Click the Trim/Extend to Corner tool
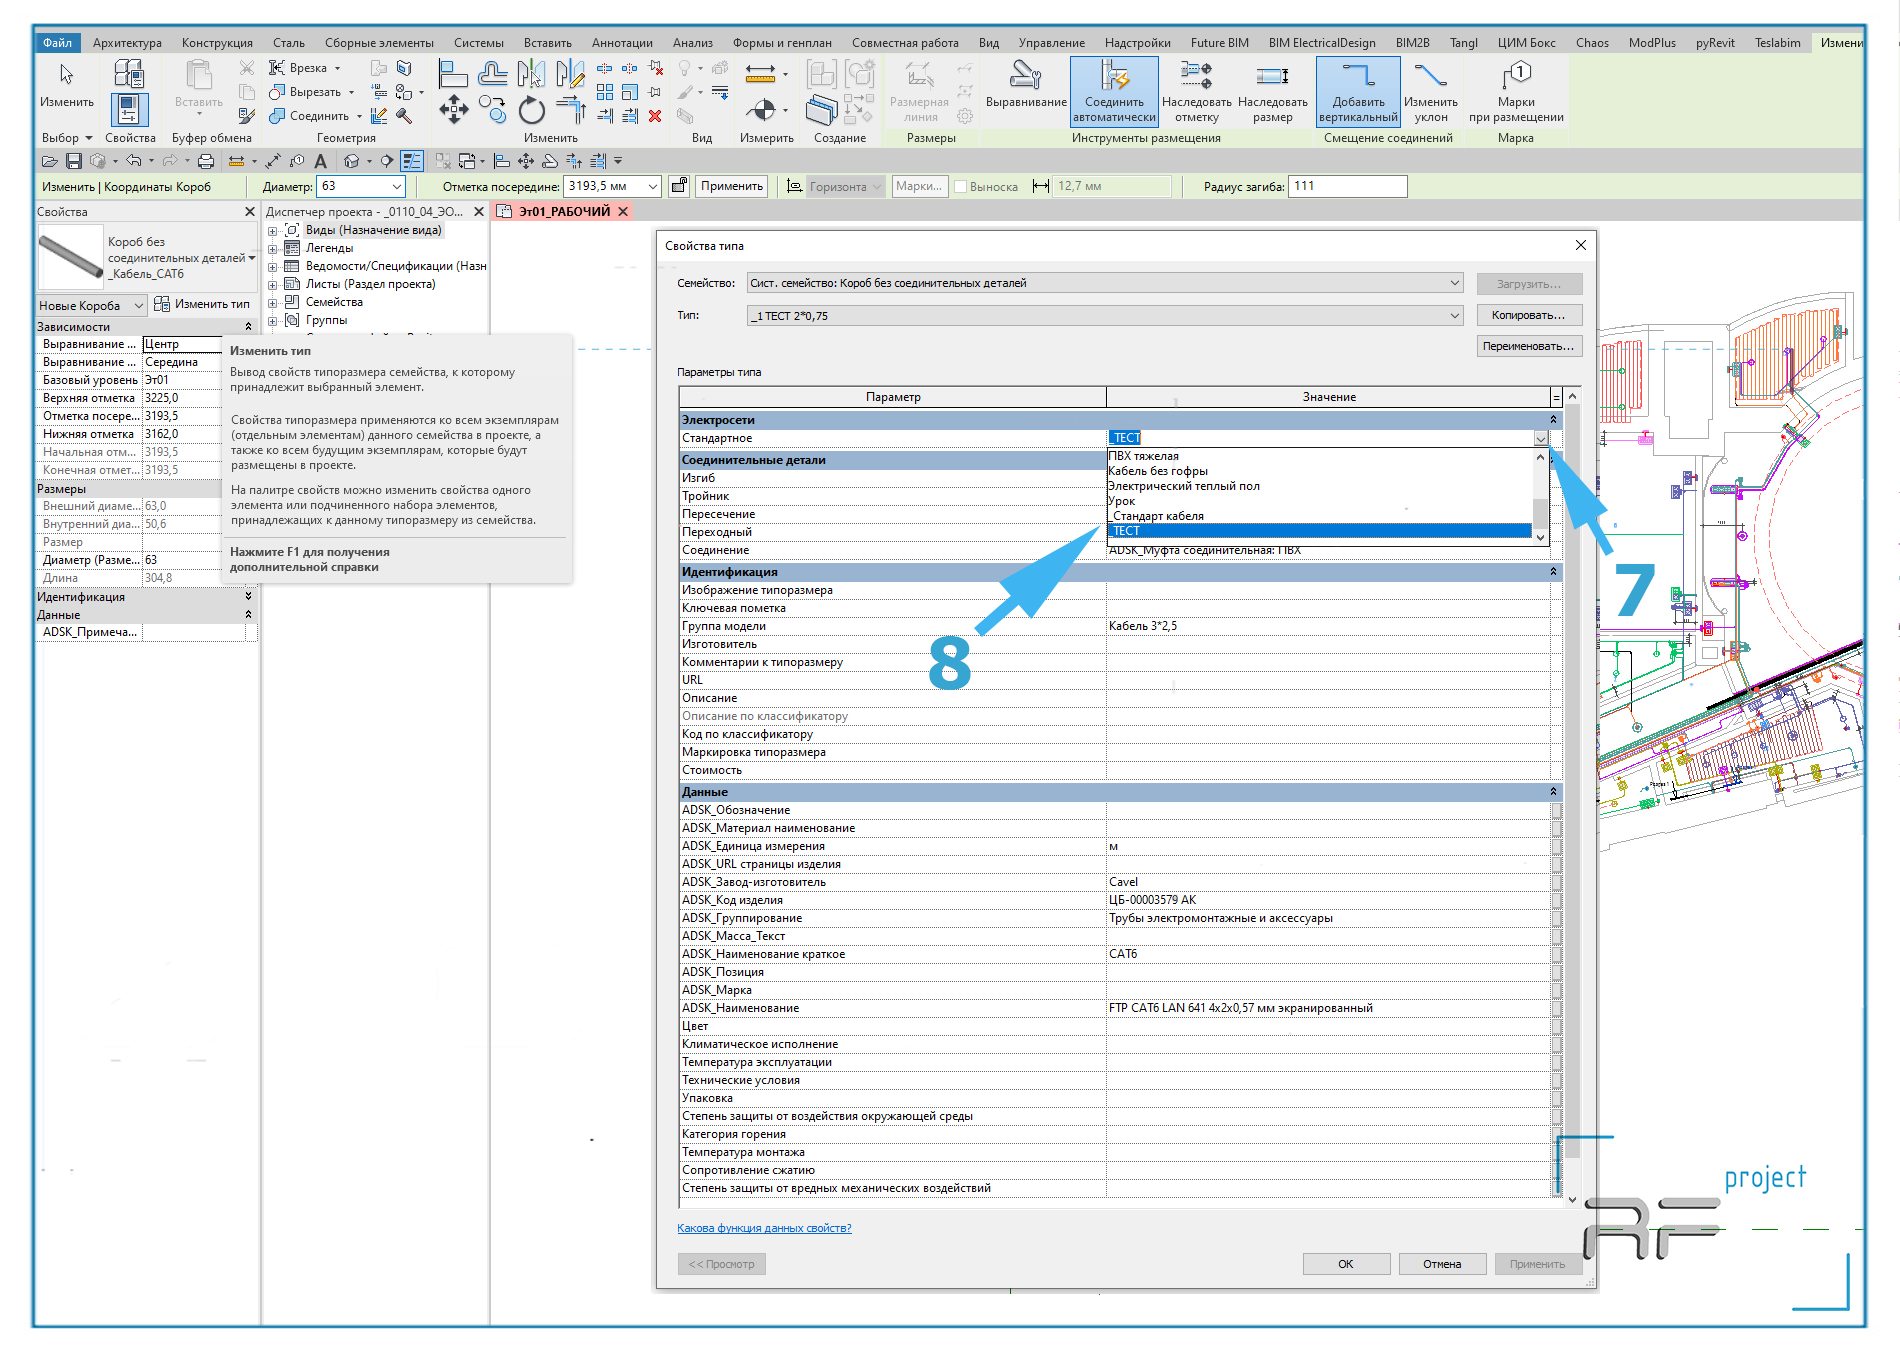 click(x=570, y=110)
